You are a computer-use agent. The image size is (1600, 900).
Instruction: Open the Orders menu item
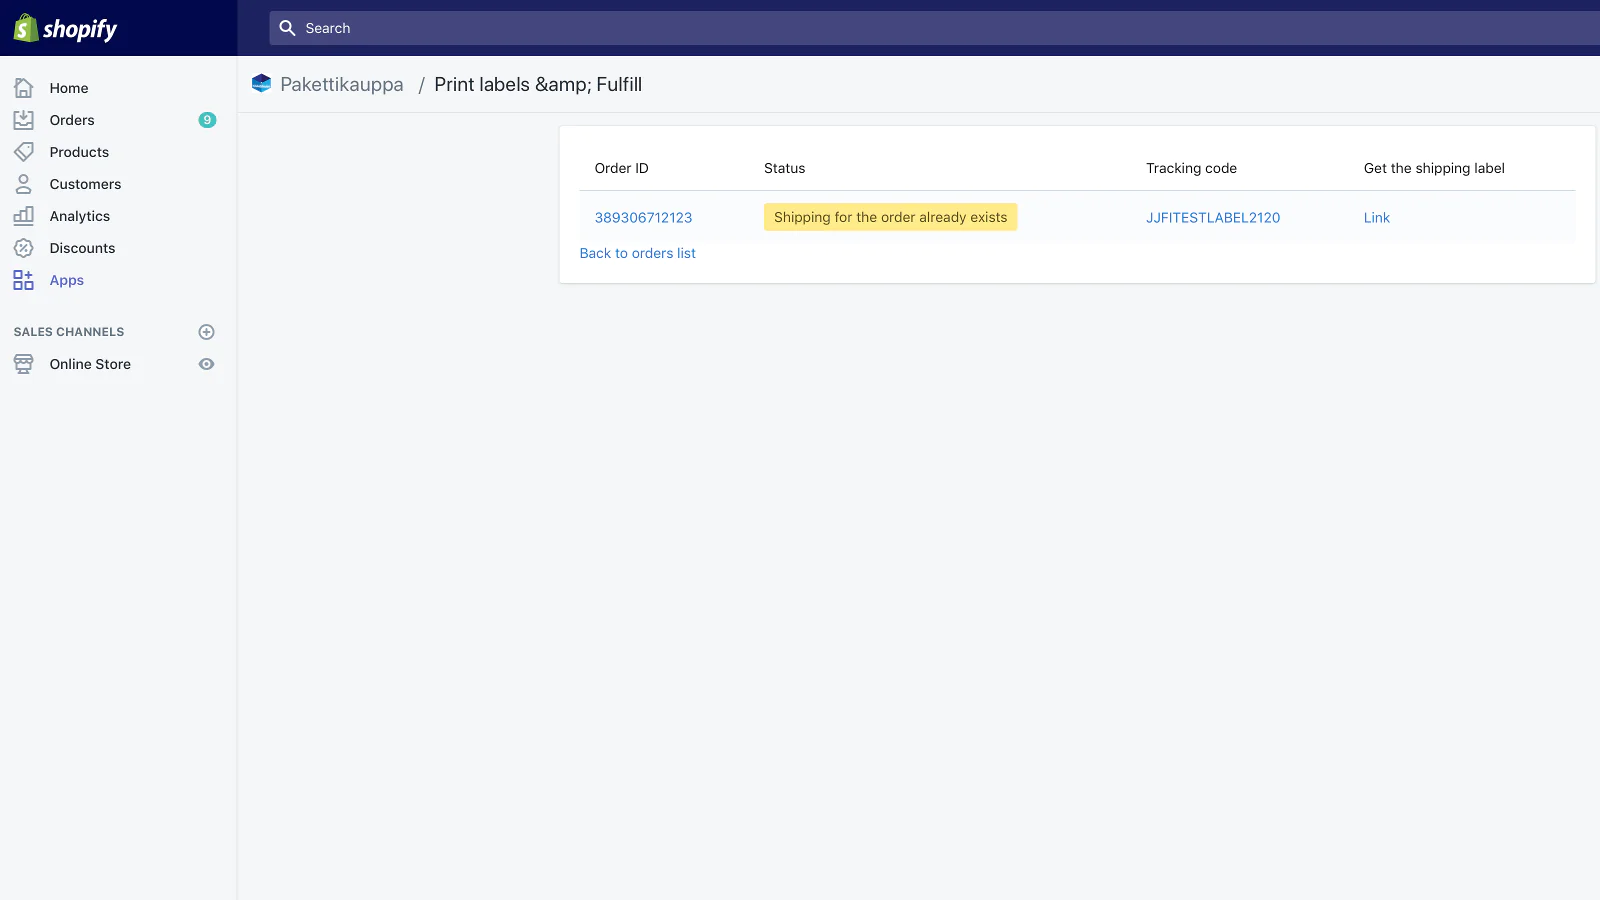pos(72,120)
